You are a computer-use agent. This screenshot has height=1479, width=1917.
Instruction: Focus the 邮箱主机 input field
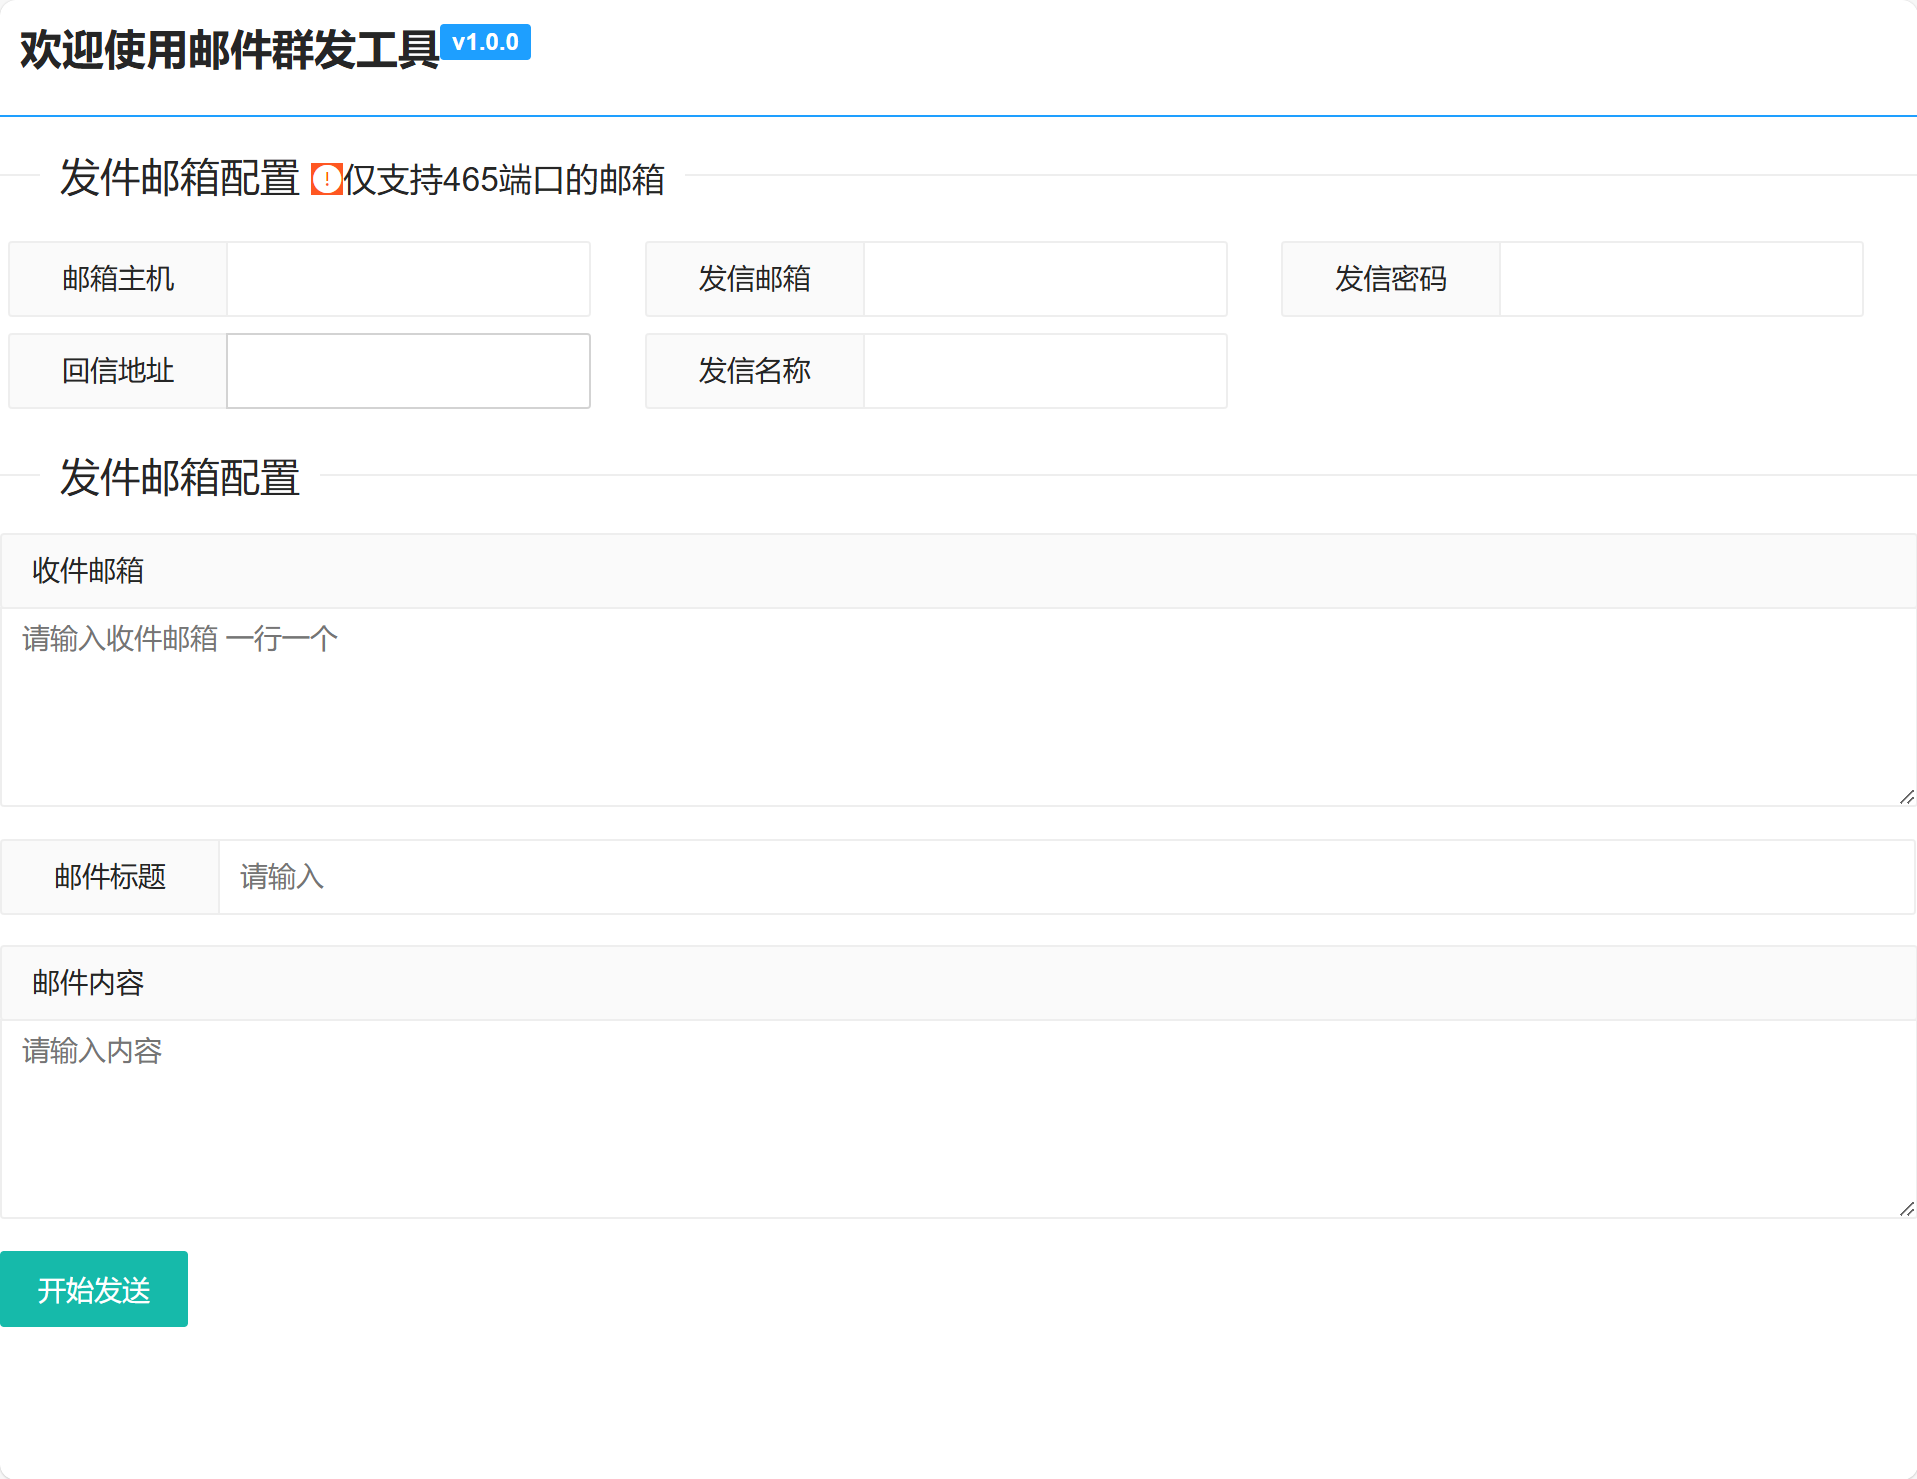[408, 279]
